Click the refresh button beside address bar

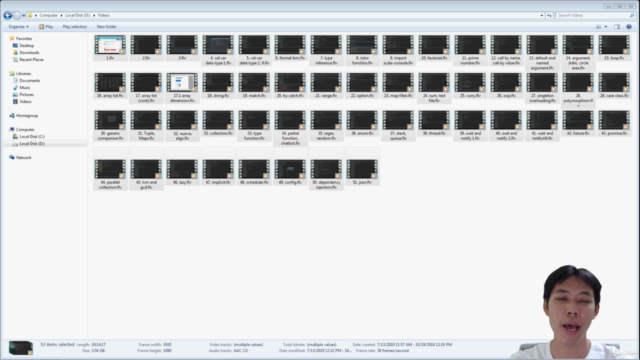[549, 16]
